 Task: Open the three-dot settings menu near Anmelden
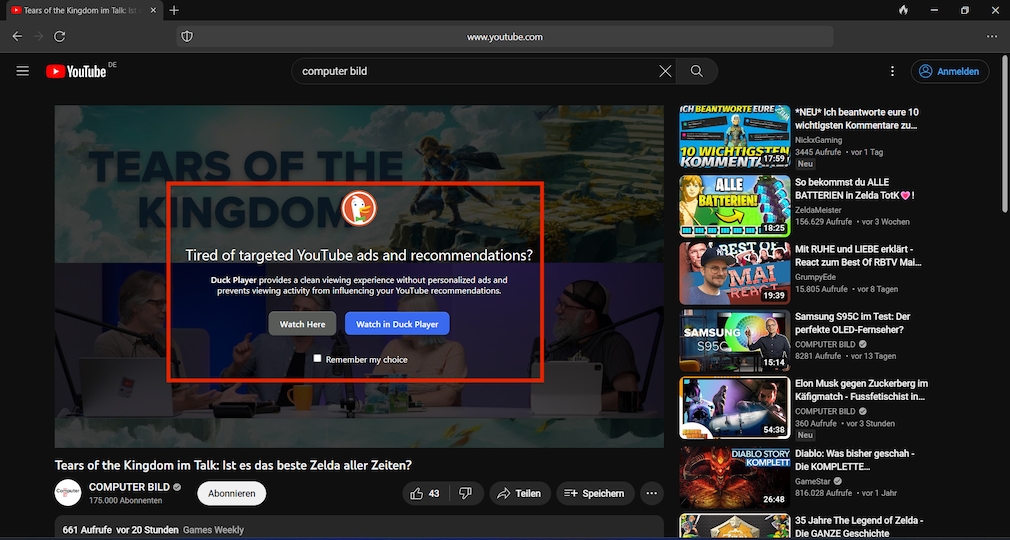click(x=892, y=71)
